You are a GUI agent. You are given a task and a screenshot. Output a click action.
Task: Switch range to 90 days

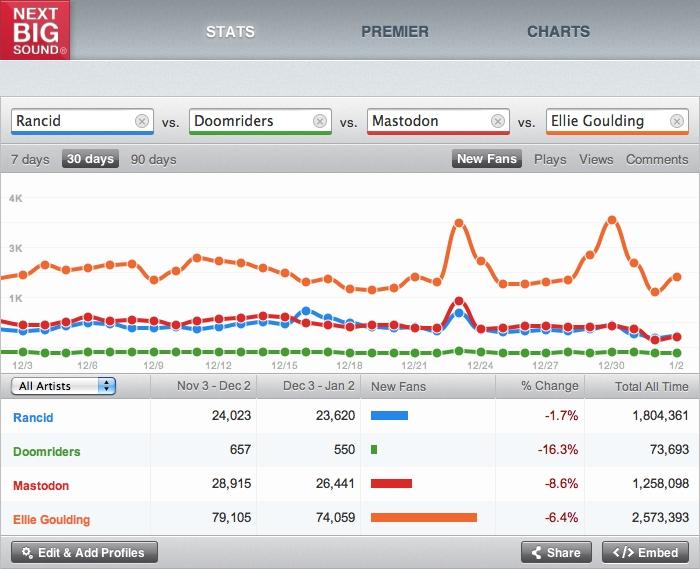pyautogui.click(x=154, y=159)
